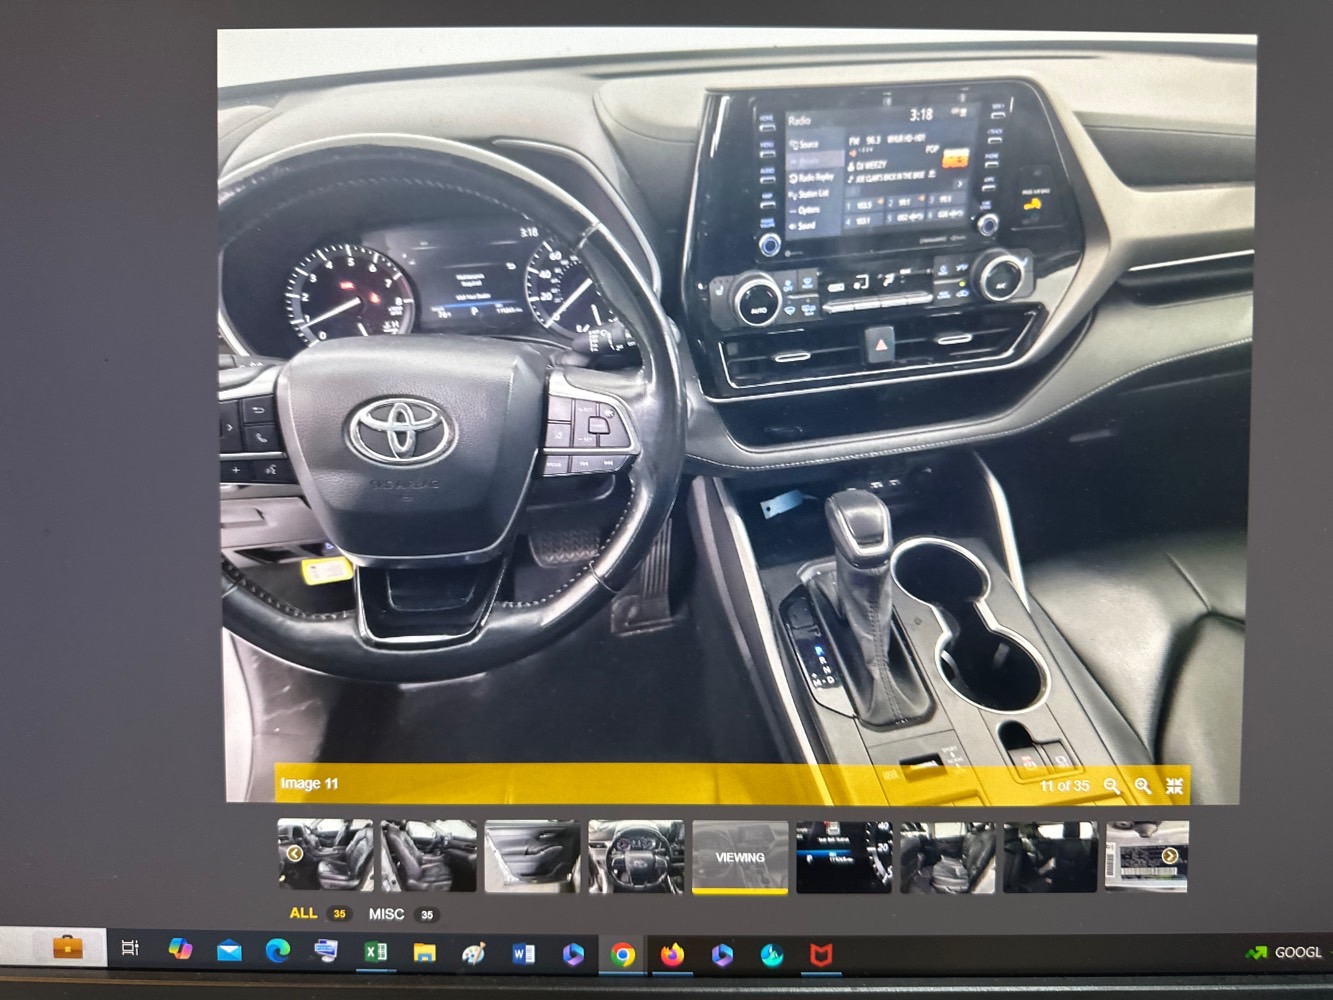Zoom in on the vehicle image
Viewport: 1333px width, 1000px height.
1143,786
